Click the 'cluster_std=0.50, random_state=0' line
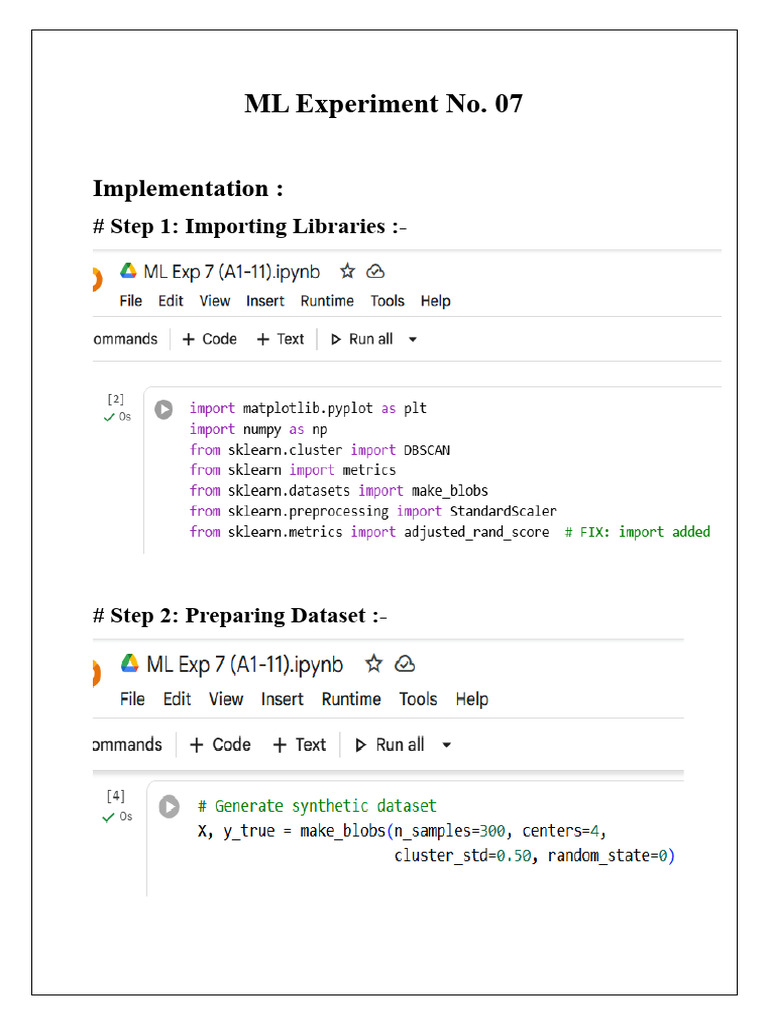Viewport: 768px width, 1024px height. 534,856
